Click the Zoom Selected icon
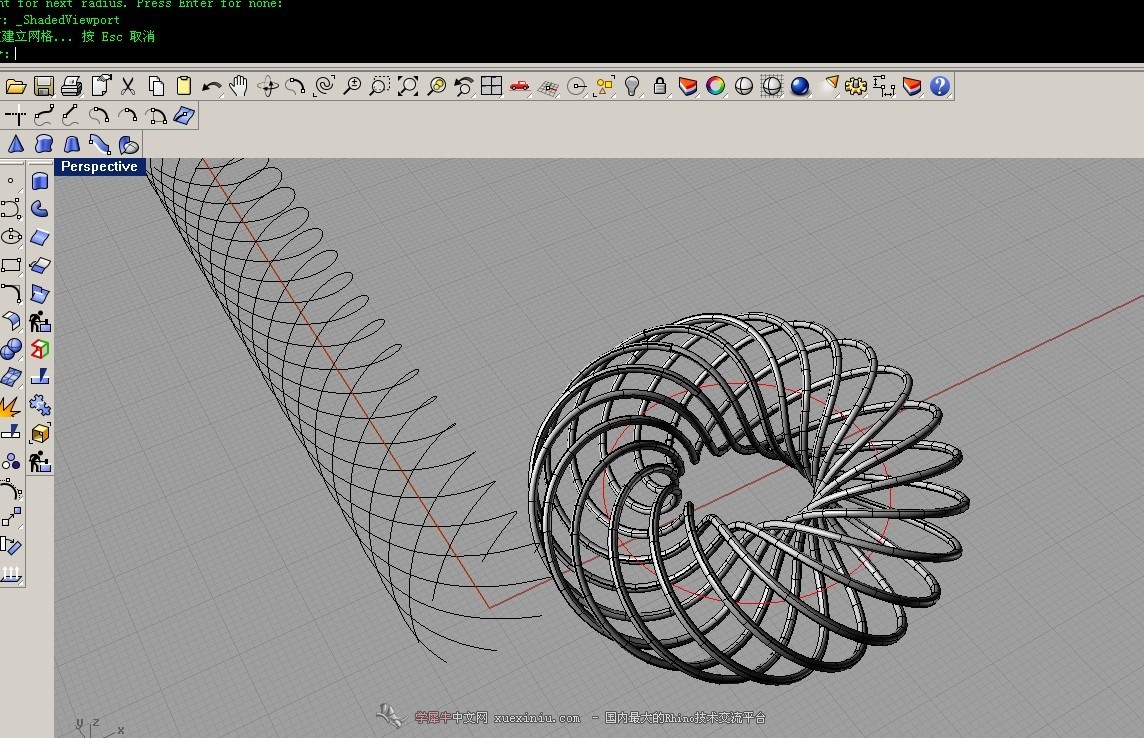The image size is (1144, 738). click(x=436, y=87)
